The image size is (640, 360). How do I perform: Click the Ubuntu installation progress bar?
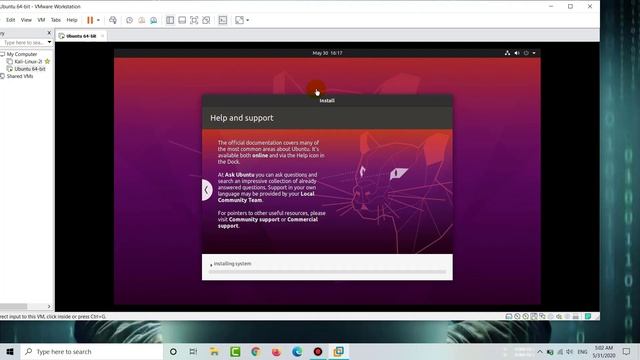(327, 271)
